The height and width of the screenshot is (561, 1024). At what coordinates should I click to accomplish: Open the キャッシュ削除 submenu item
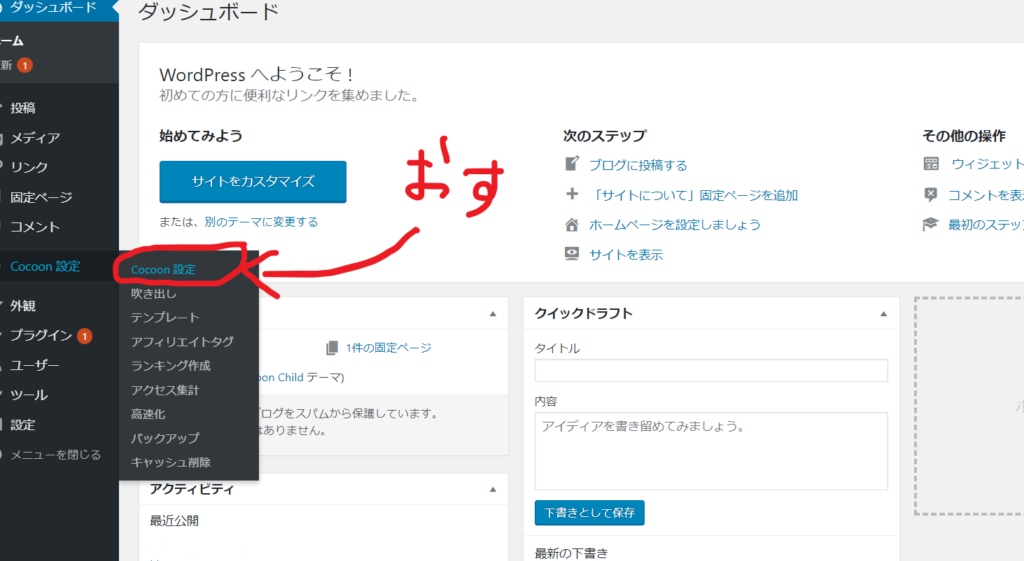170,462
